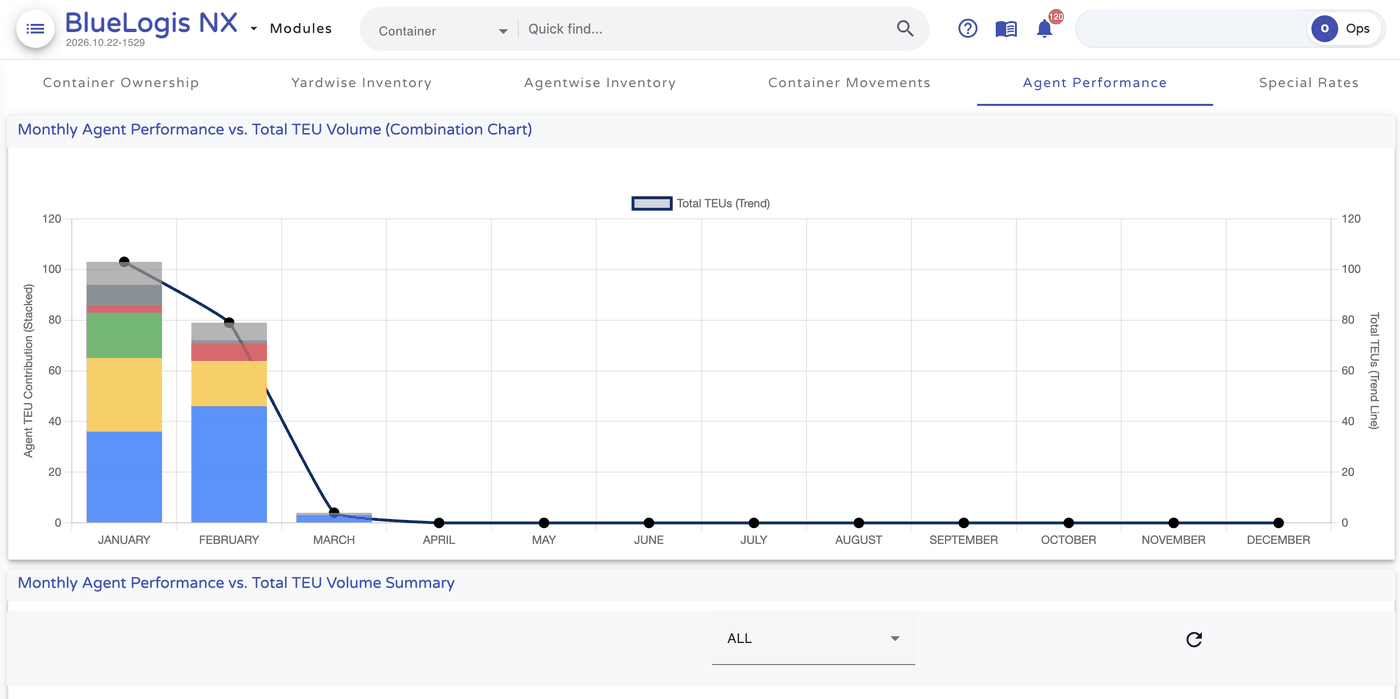
Task: Open the documentation book icon
Action: 1006,29
